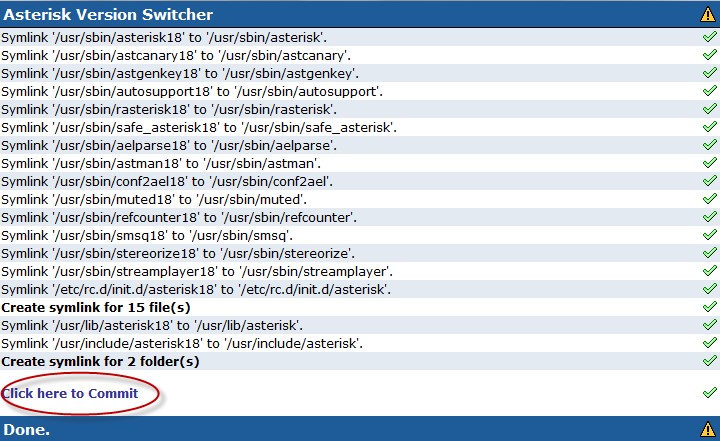Select the autosupport18 symlink message text

click(x=192, y=91)
